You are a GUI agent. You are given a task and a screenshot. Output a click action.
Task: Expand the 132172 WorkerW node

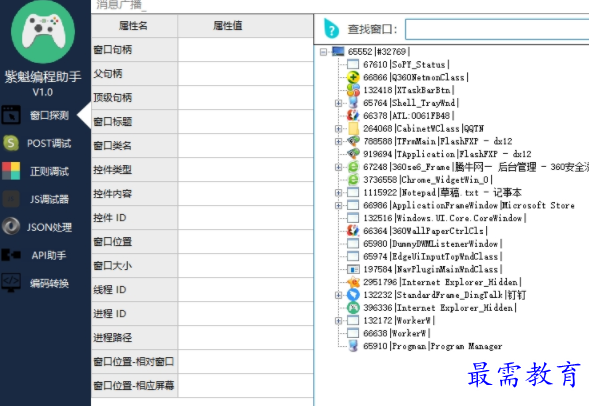click(338, 320)
